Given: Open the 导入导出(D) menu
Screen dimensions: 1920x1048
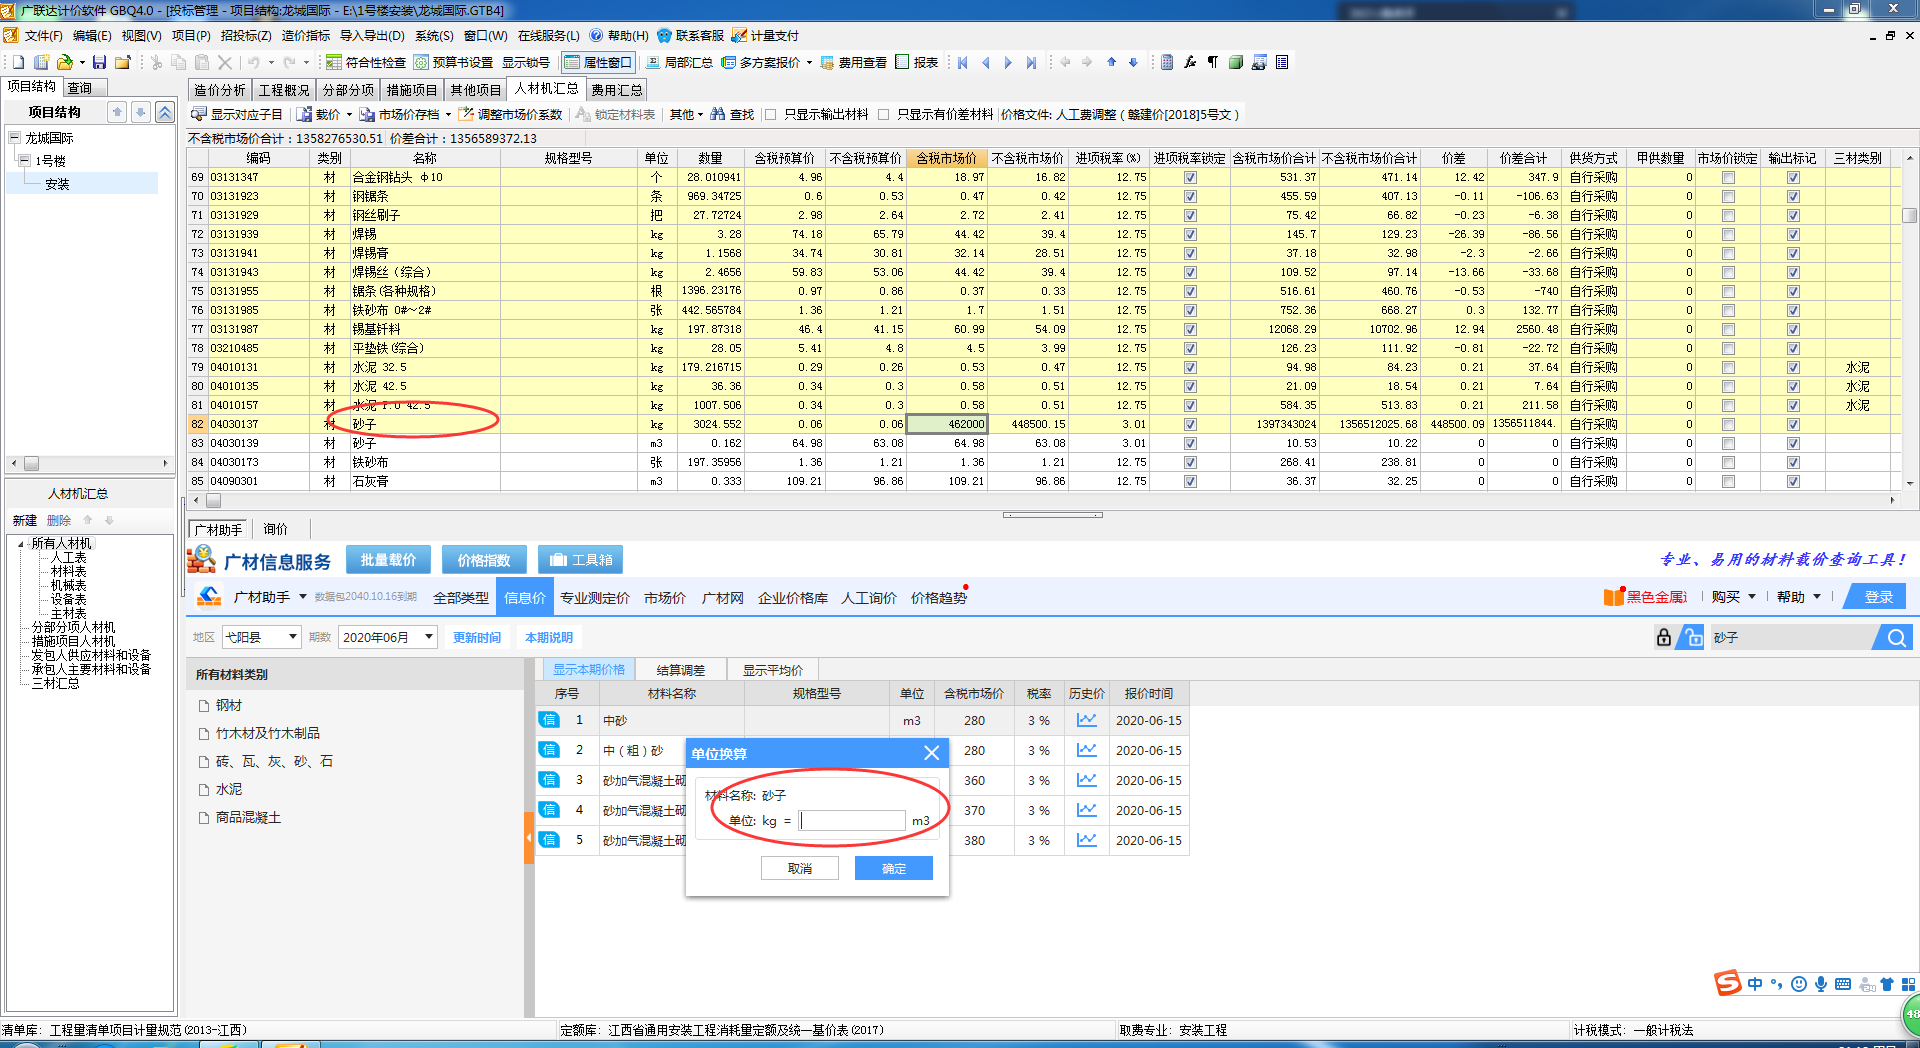Looking at the screenshot, I should click(x=372, y=35).
